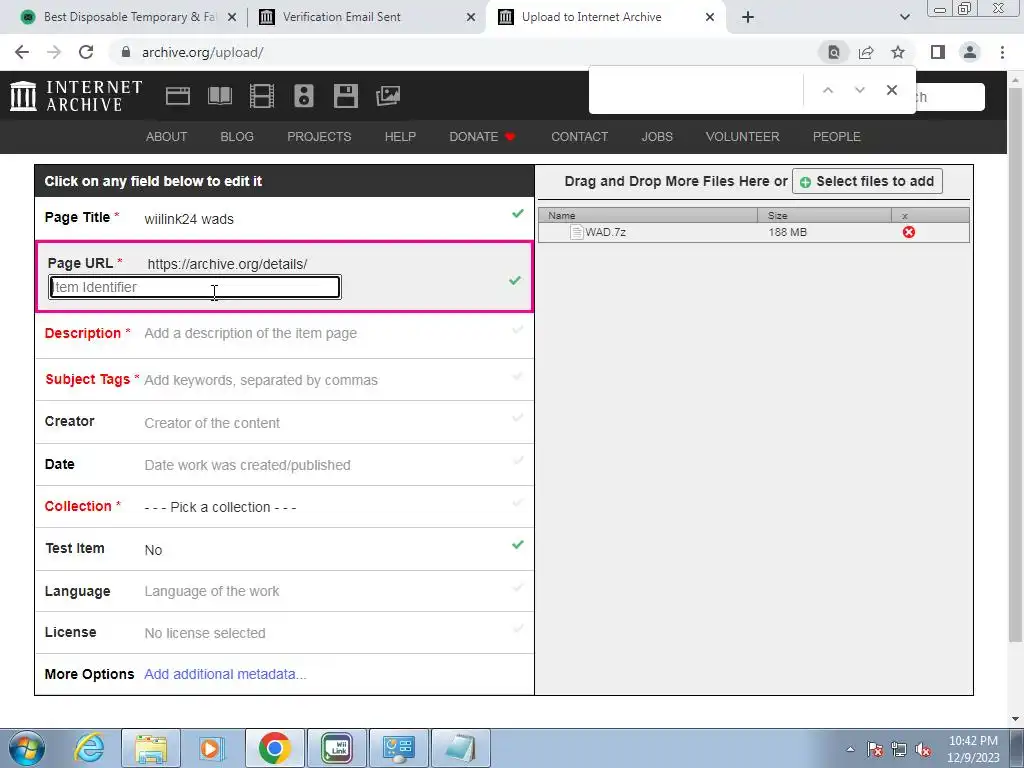Open a new browser tab

[x=748, y=17]
